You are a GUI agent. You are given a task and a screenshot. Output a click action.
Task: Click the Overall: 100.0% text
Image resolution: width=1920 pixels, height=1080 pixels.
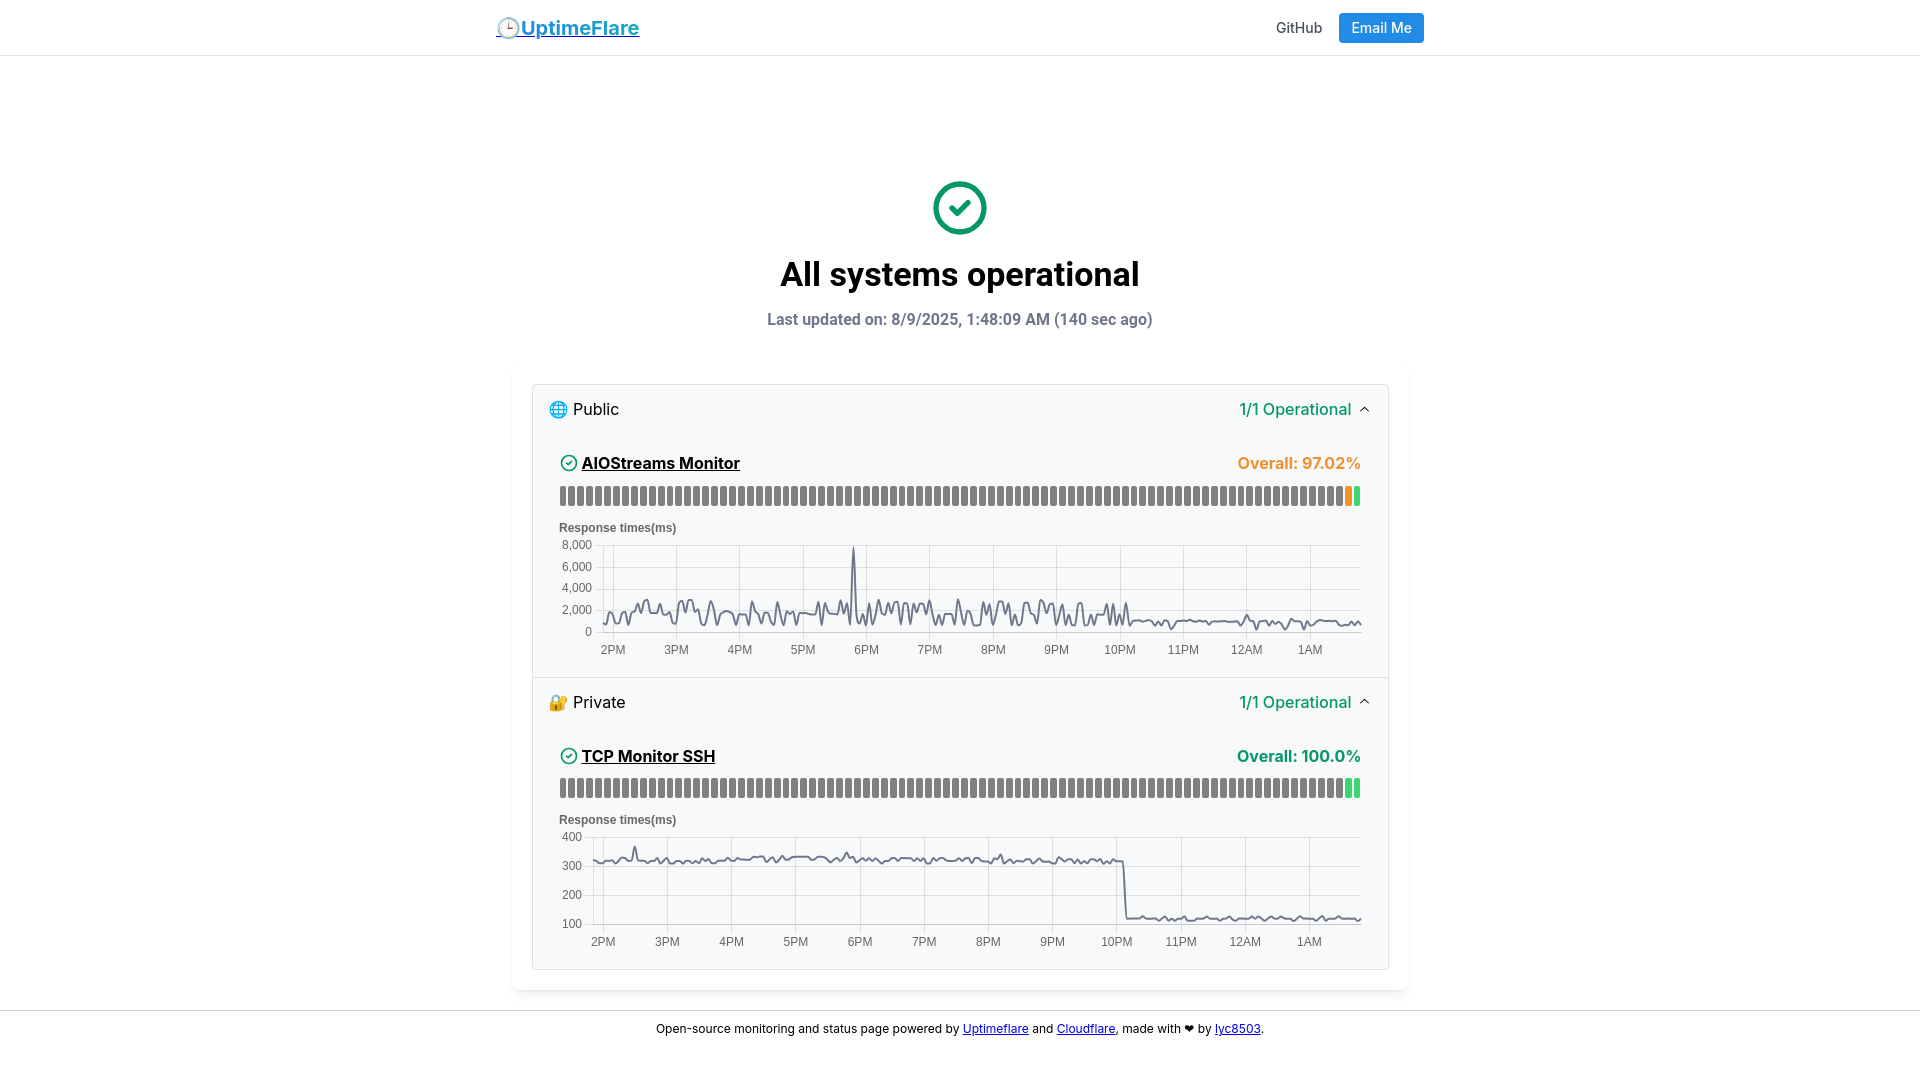(1299, 756)
